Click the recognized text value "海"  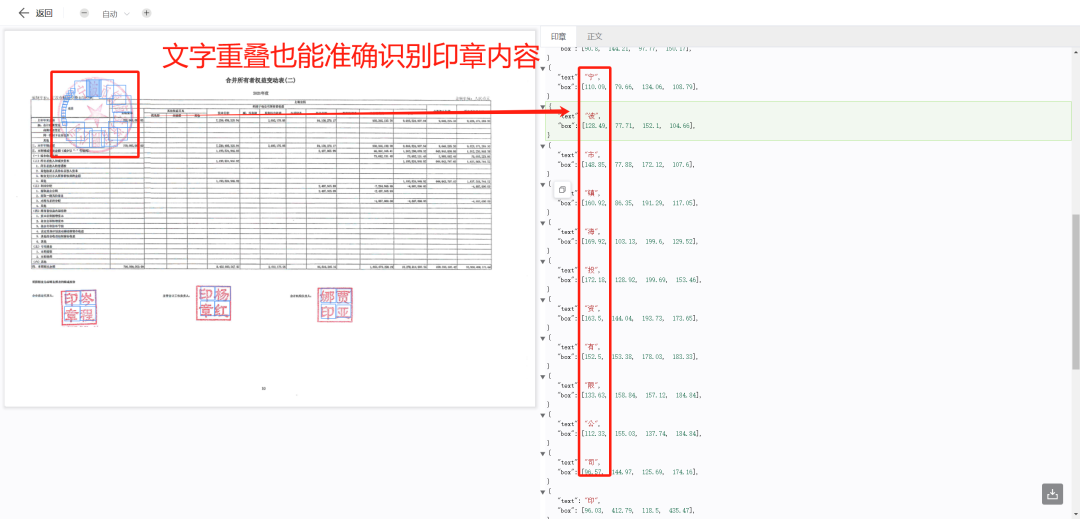(x=591, y=231)
